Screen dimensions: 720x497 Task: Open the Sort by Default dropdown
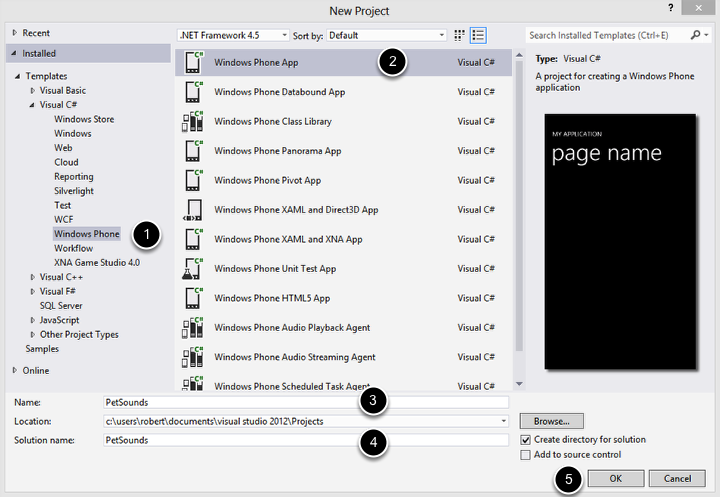pos(386,35)
